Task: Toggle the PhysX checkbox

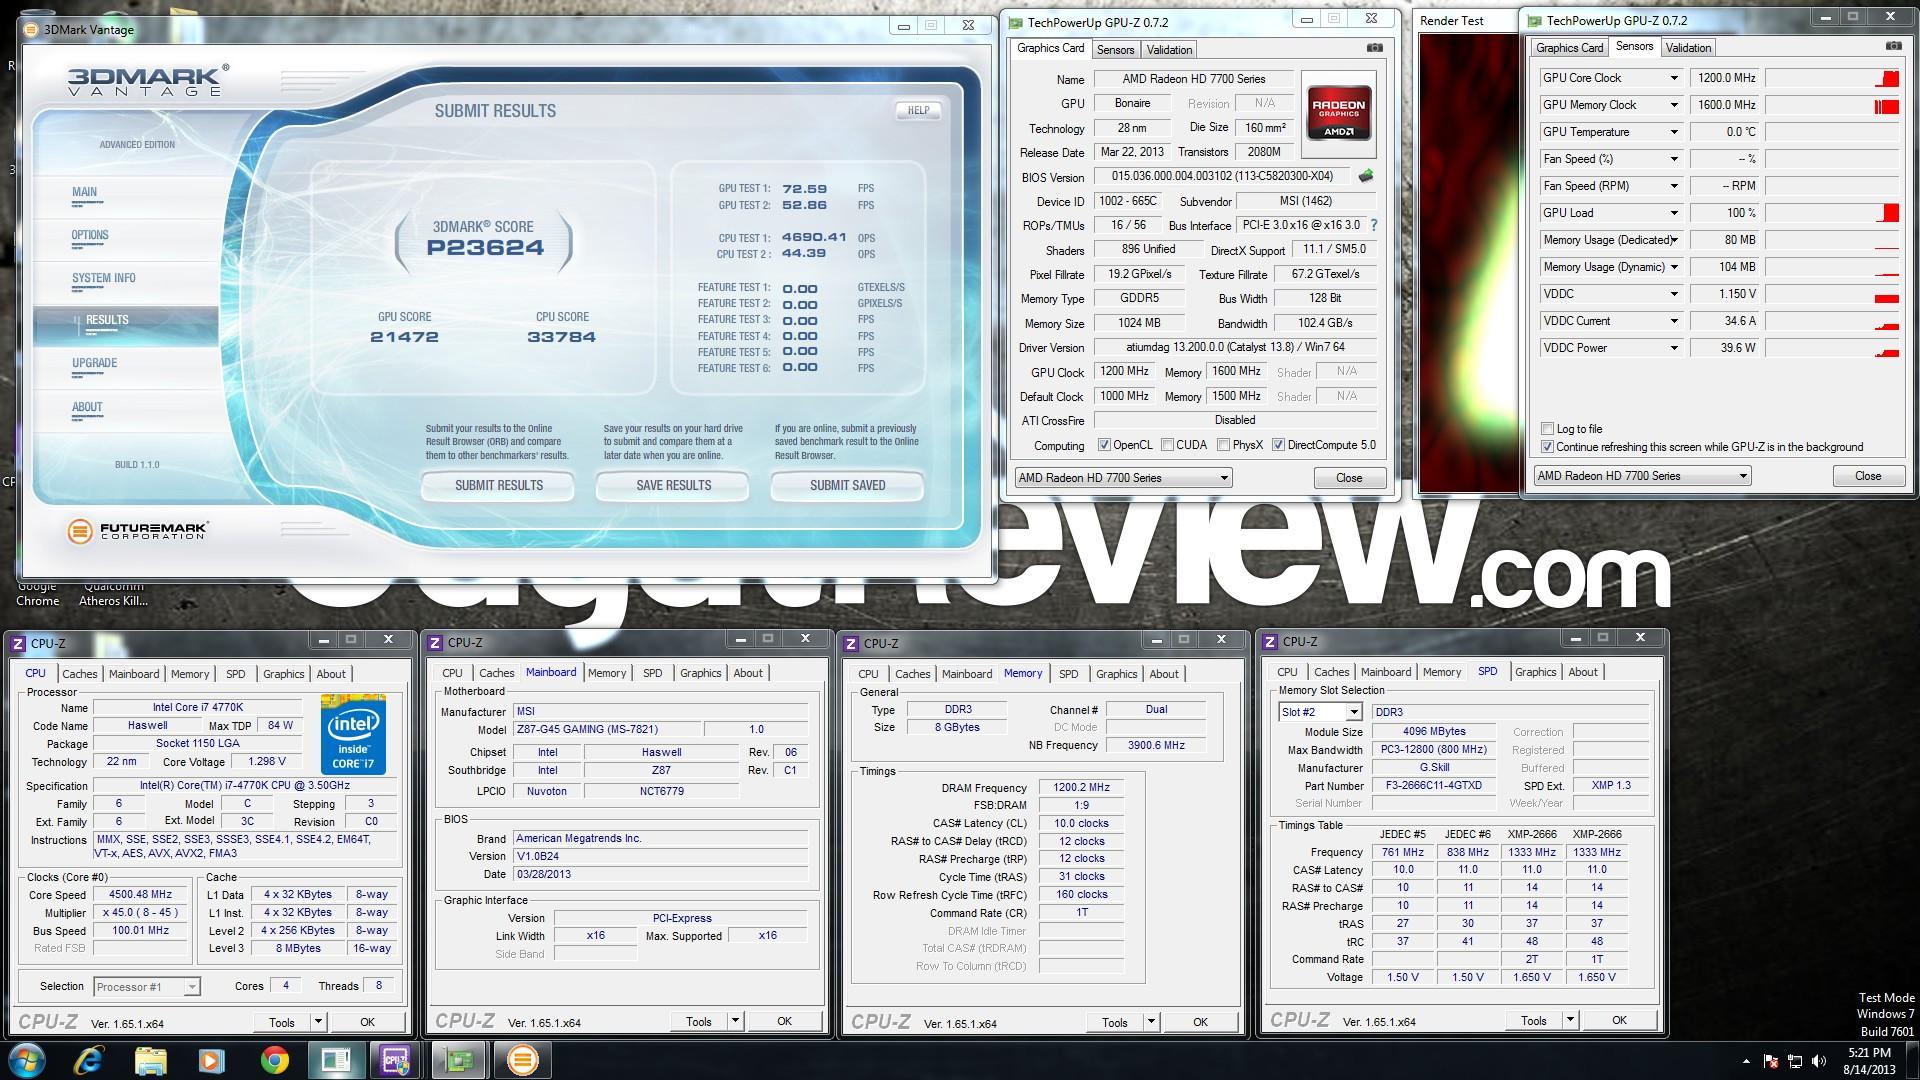Action: pyautogui.click(x=1223, y=445)
